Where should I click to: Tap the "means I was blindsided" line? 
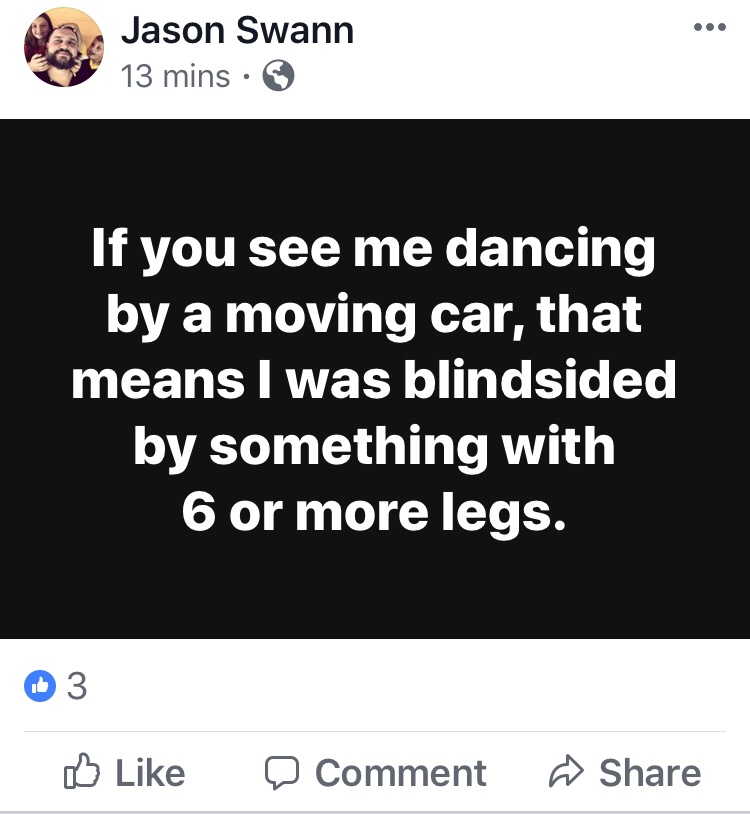374,381
